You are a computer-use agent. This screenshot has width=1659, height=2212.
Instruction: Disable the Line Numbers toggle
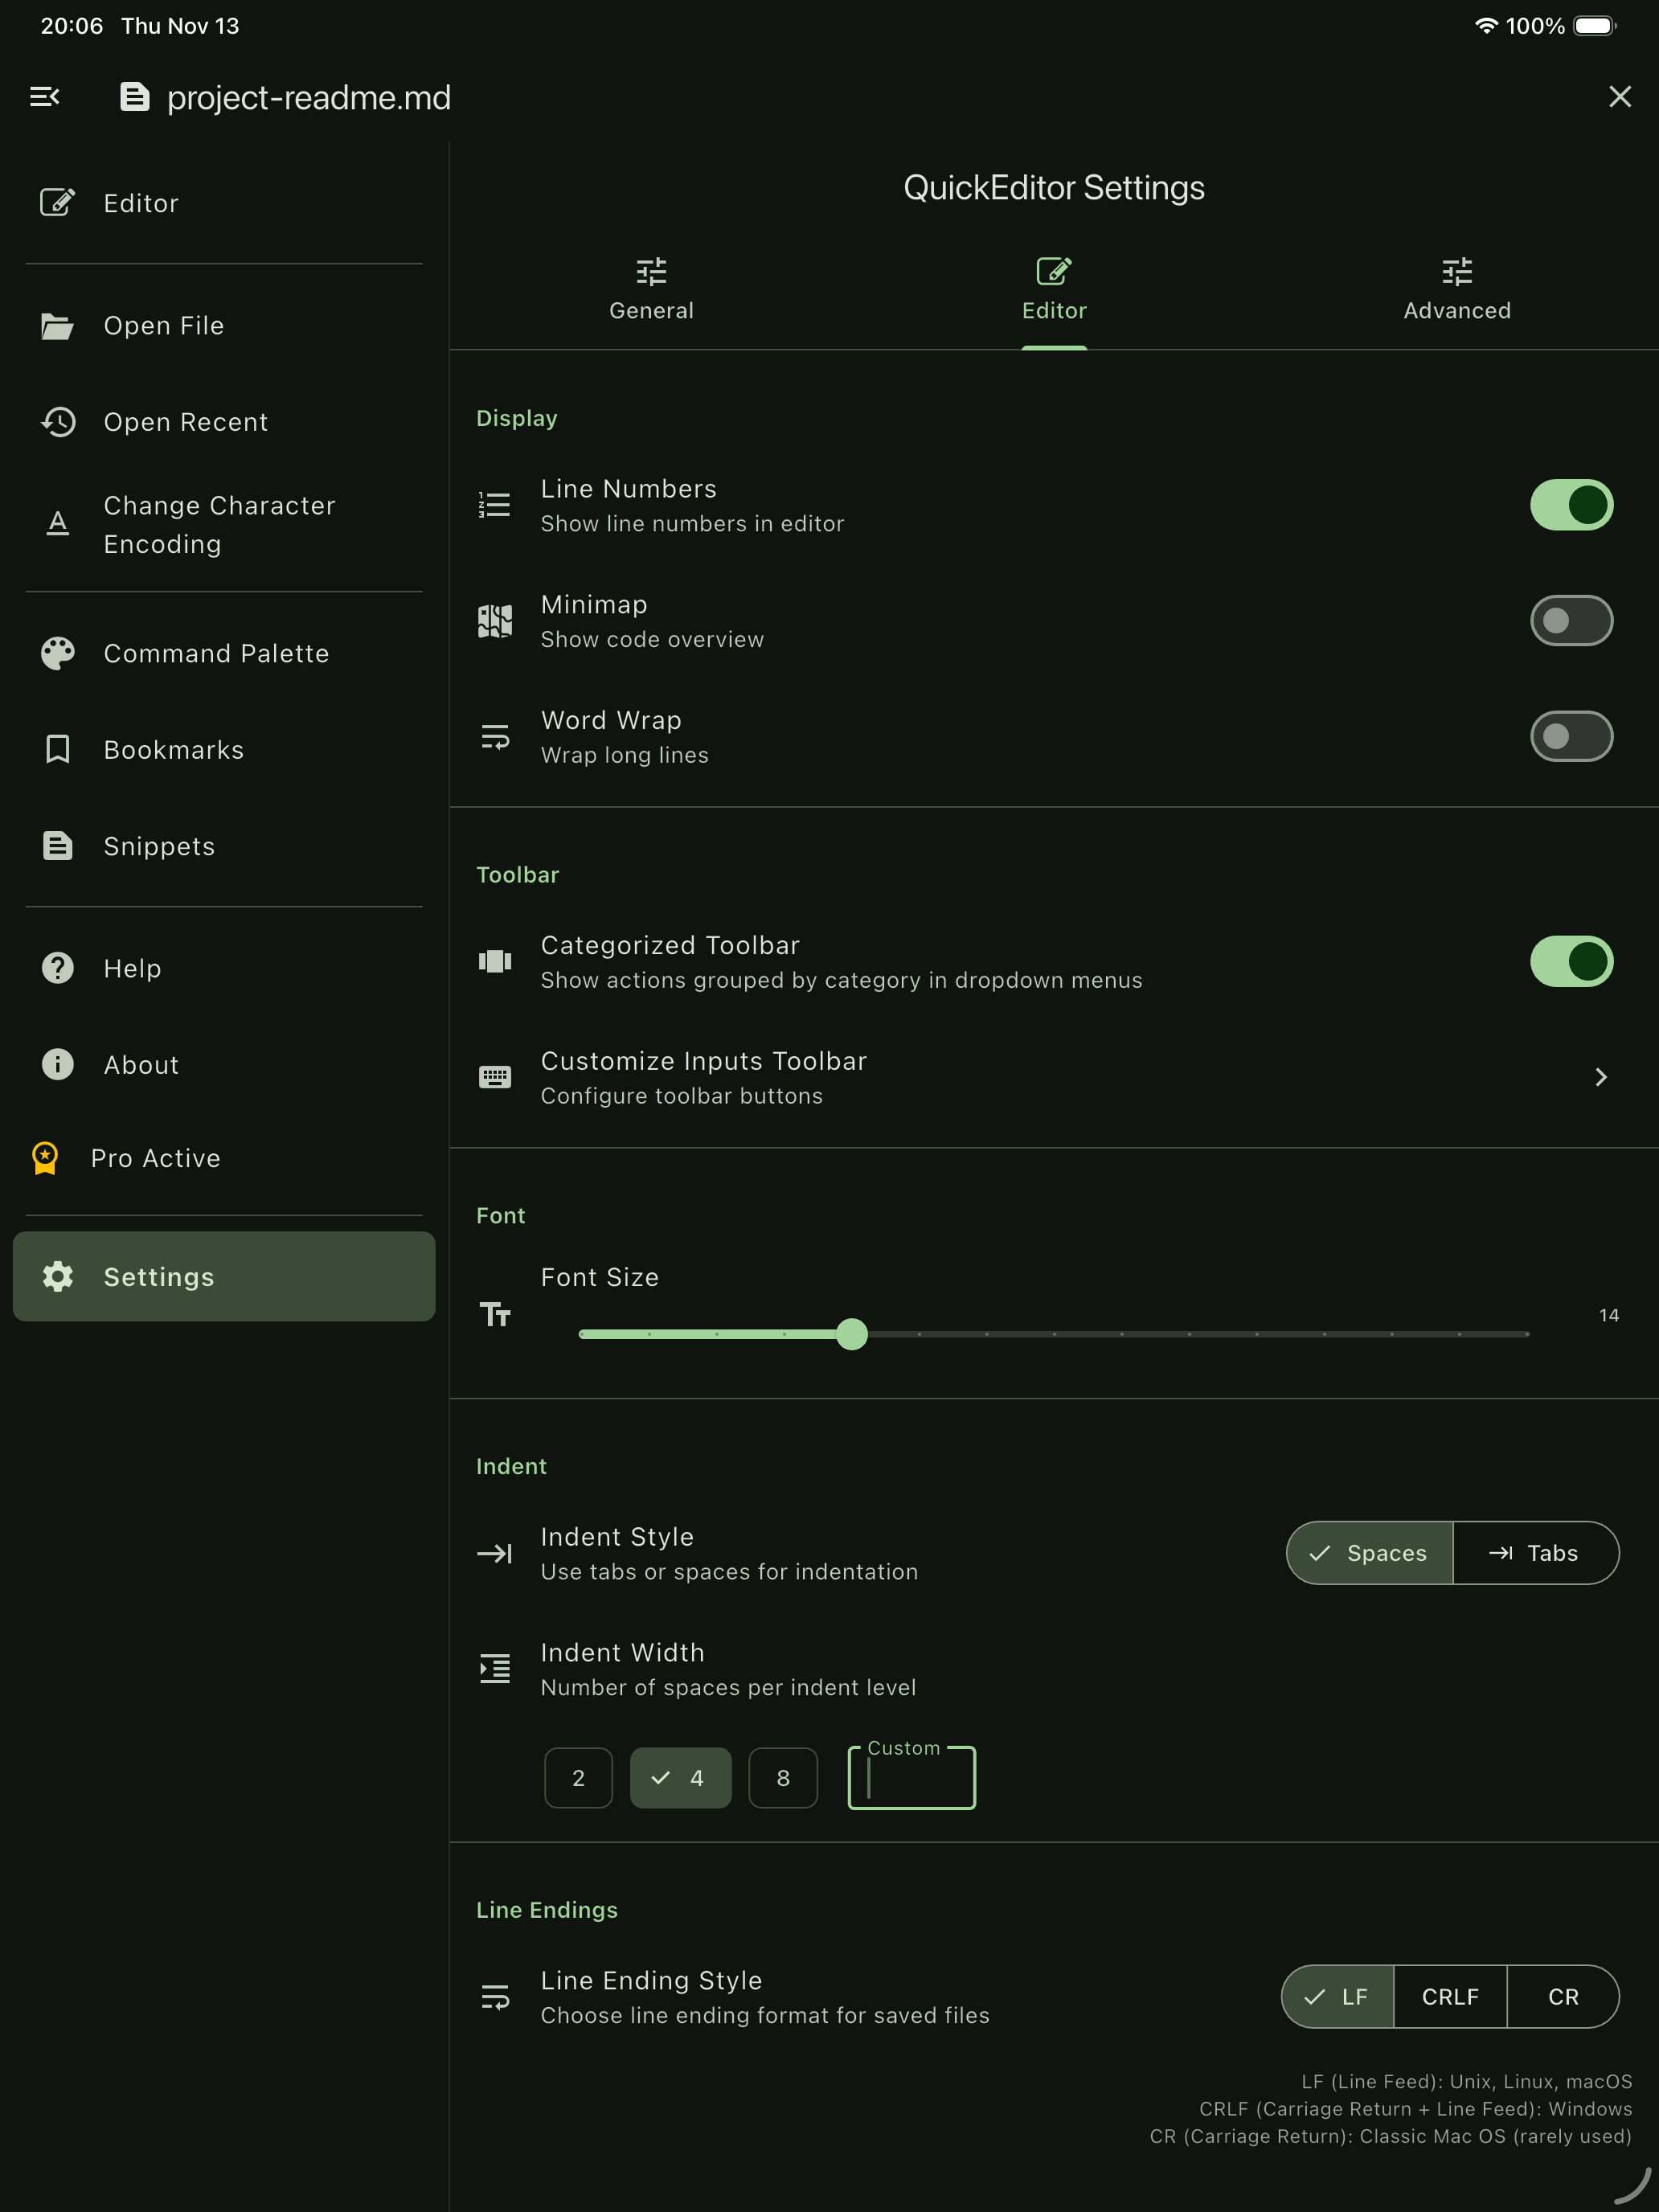click(1570, 505)
